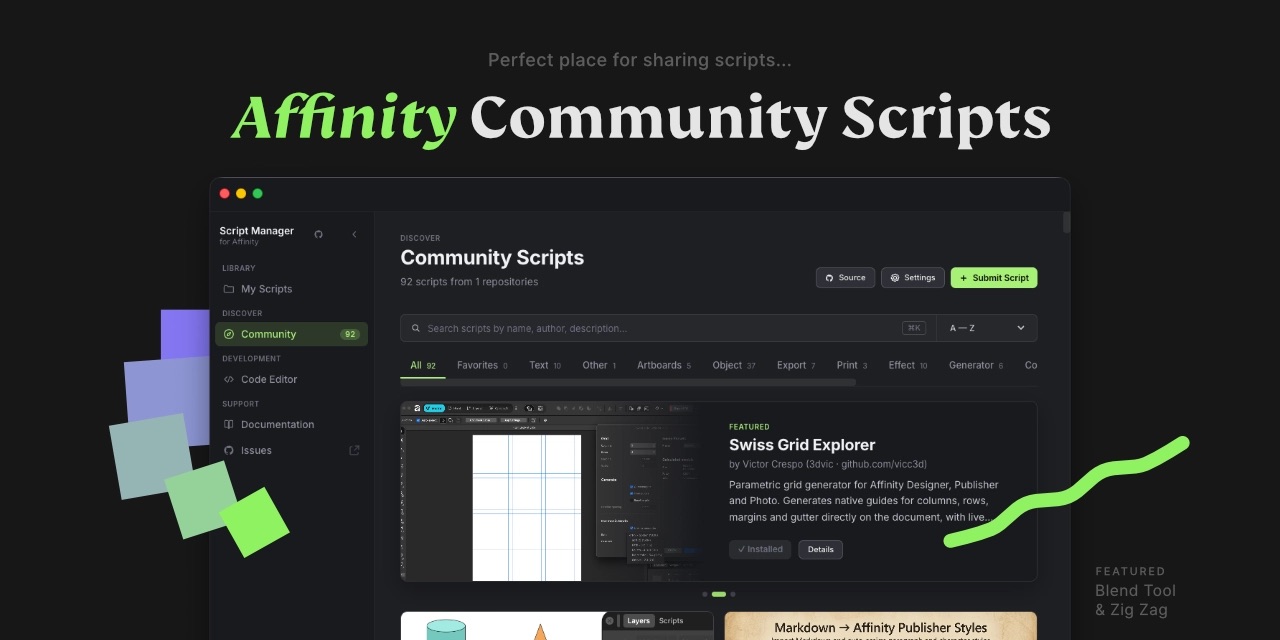Select Community in the sidebar
Screen dimensions: 1280x640
(x=291, y=334)
